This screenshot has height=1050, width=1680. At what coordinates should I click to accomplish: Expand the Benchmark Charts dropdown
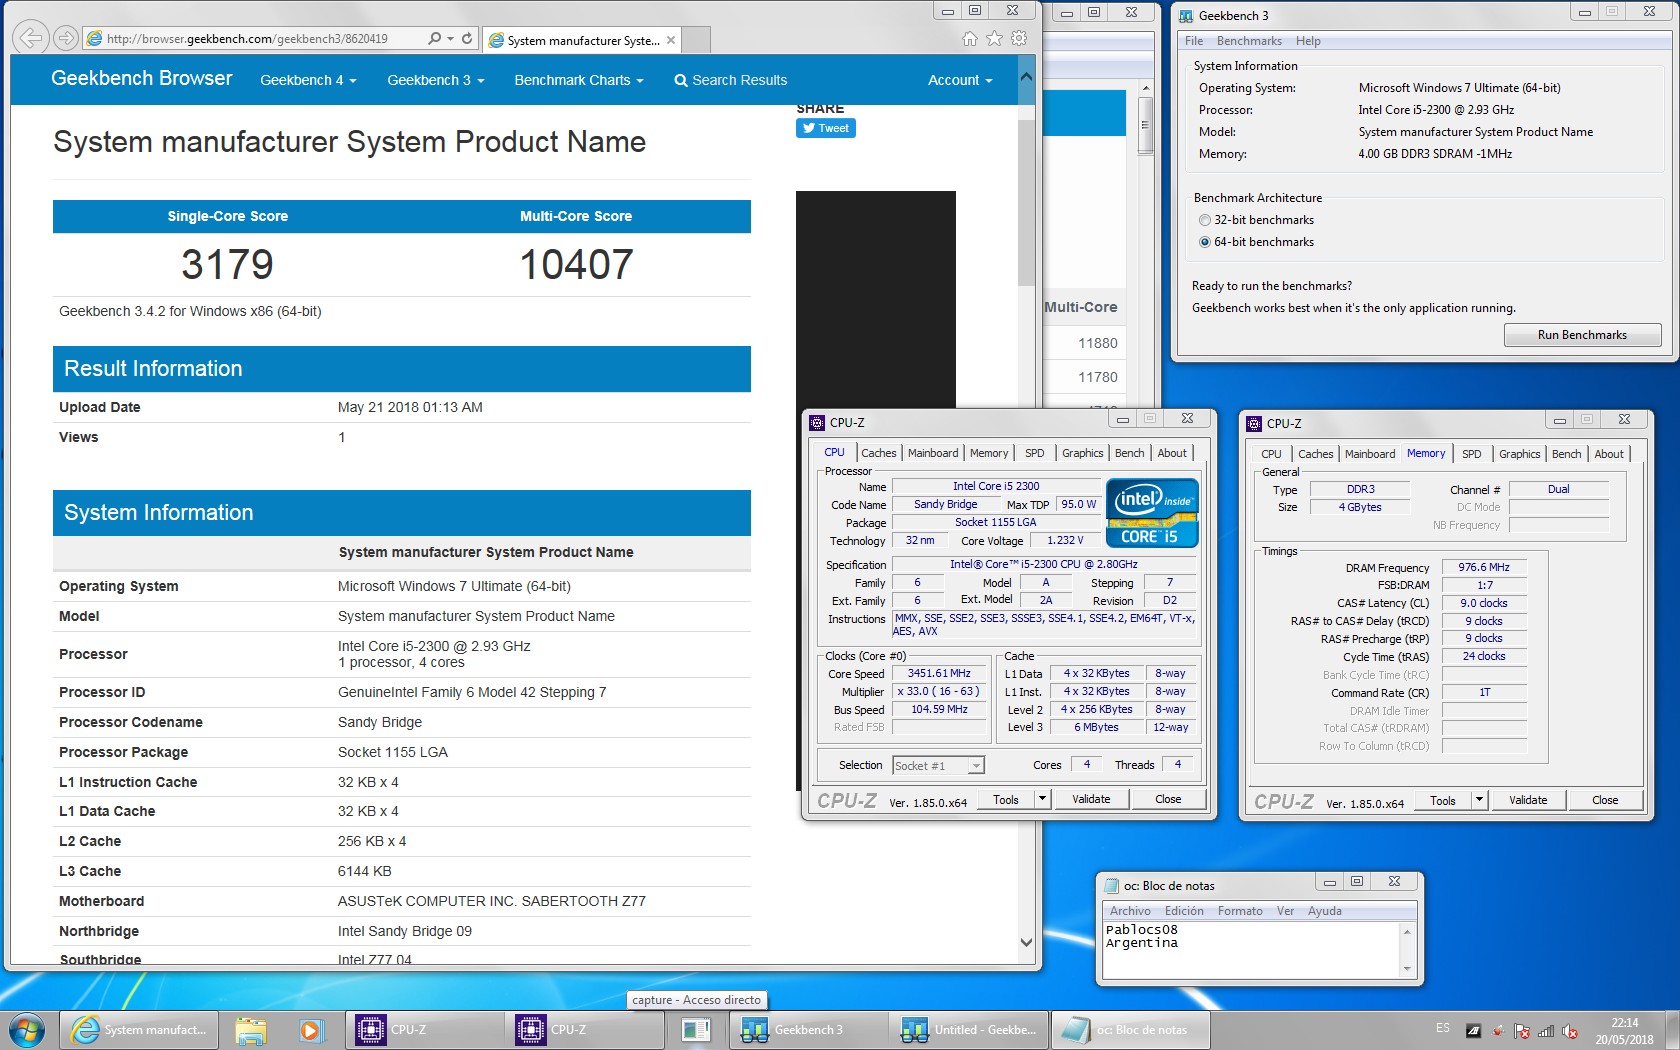(x=578, y=80)
